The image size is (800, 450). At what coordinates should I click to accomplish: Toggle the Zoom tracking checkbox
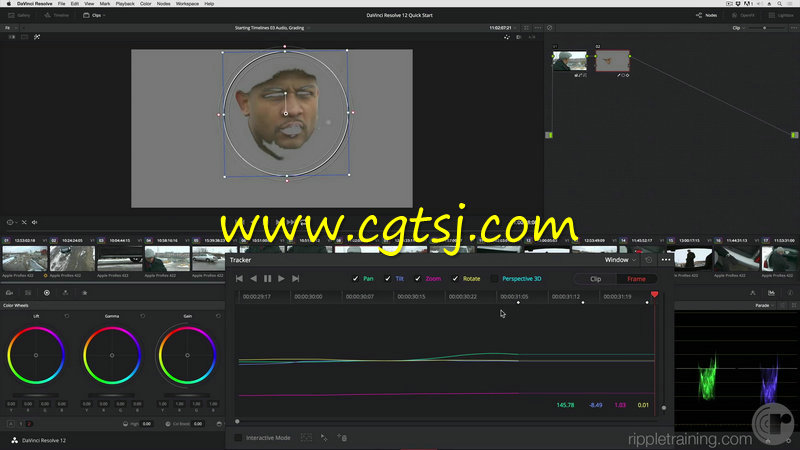click(x=418, y=279)
